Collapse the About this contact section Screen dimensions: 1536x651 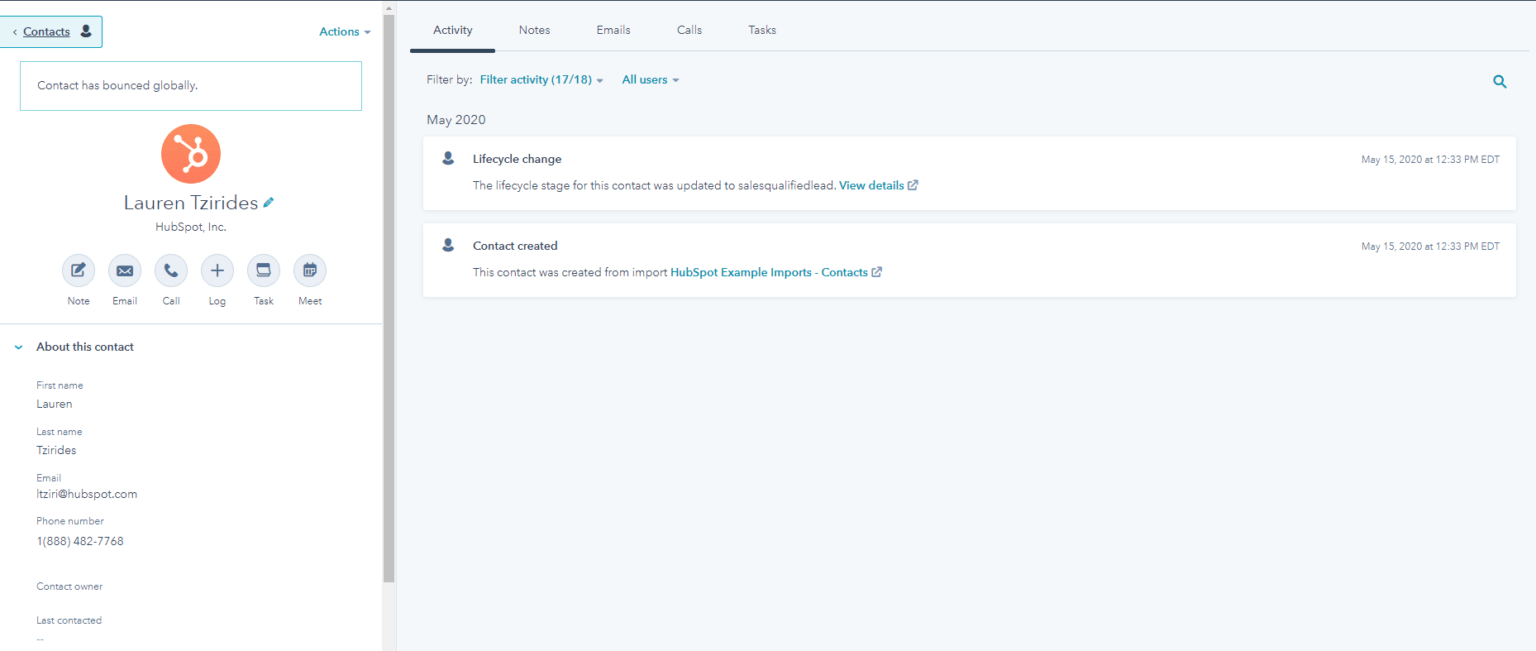pos(17,346)
